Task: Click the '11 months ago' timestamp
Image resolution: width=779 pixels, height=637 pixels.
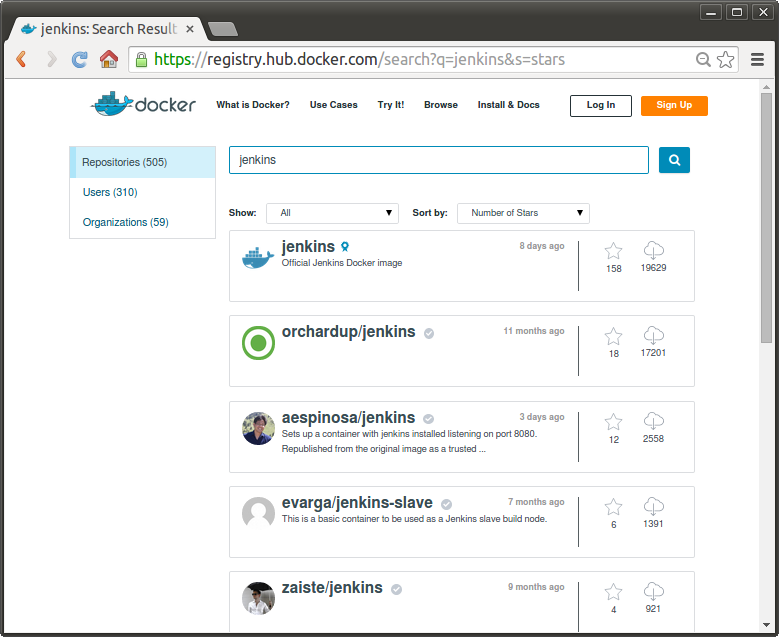Action: (534, 331)
